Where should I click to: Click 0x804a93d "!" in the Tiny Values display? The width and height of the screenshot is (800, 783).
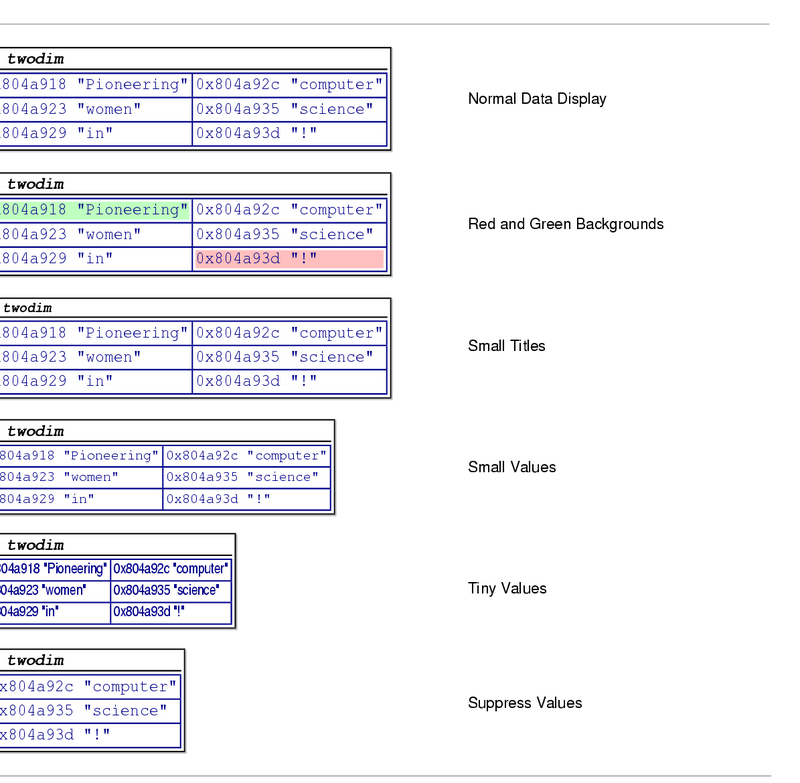(171, 612)
